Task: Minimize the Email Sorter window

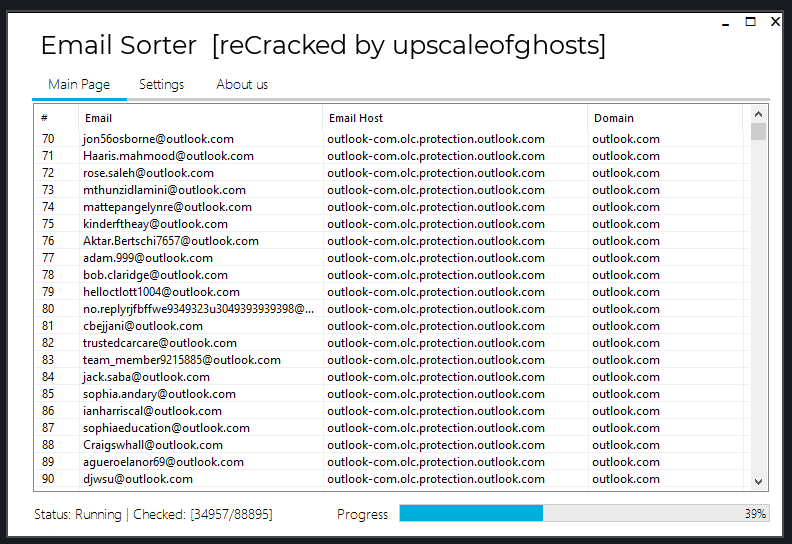Action: pos(726,21)
